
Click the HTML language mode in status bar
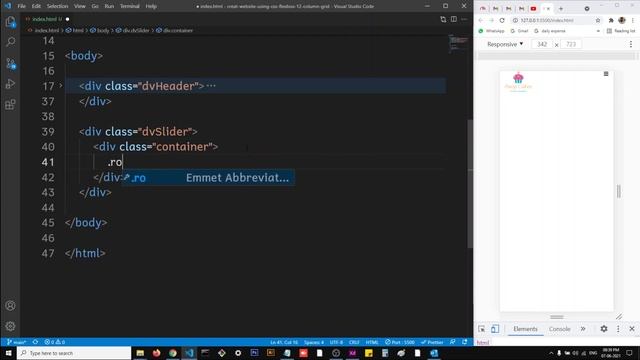[x=372, y=342]
